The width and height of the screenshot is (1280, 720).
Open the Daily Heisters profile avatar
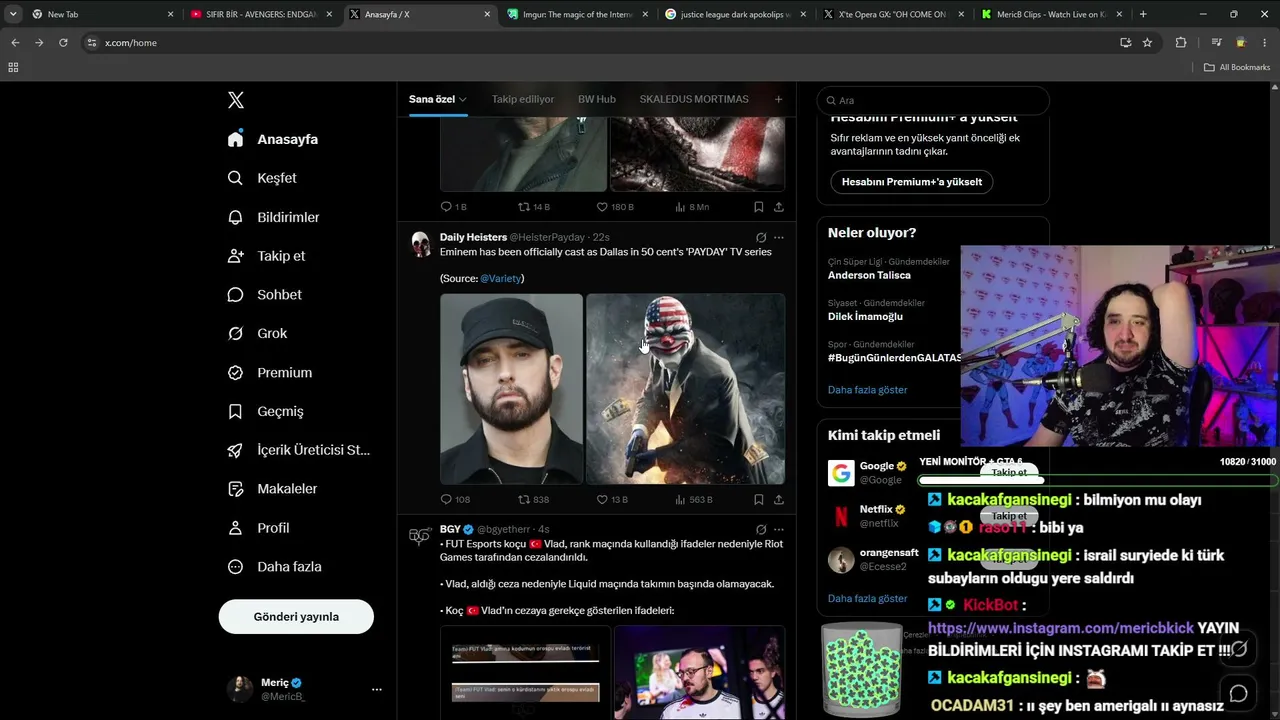click(421, 245)
